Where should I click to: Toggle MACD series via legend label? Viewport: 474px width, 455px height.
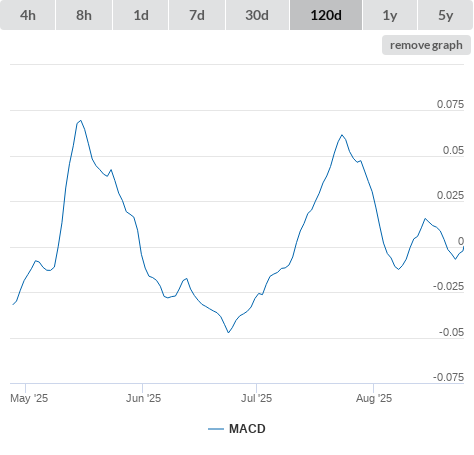click(247, 429)
